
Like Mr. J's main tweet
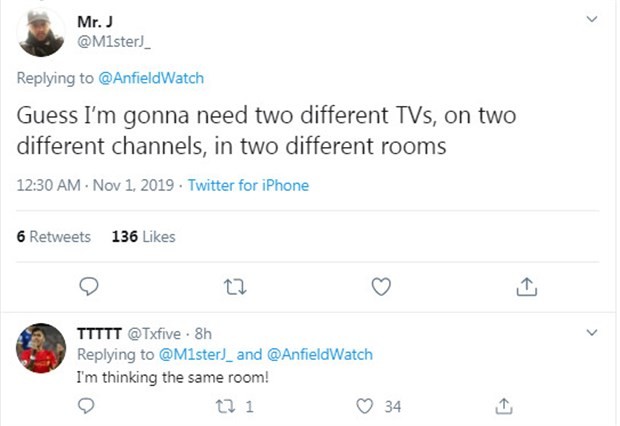380,287
